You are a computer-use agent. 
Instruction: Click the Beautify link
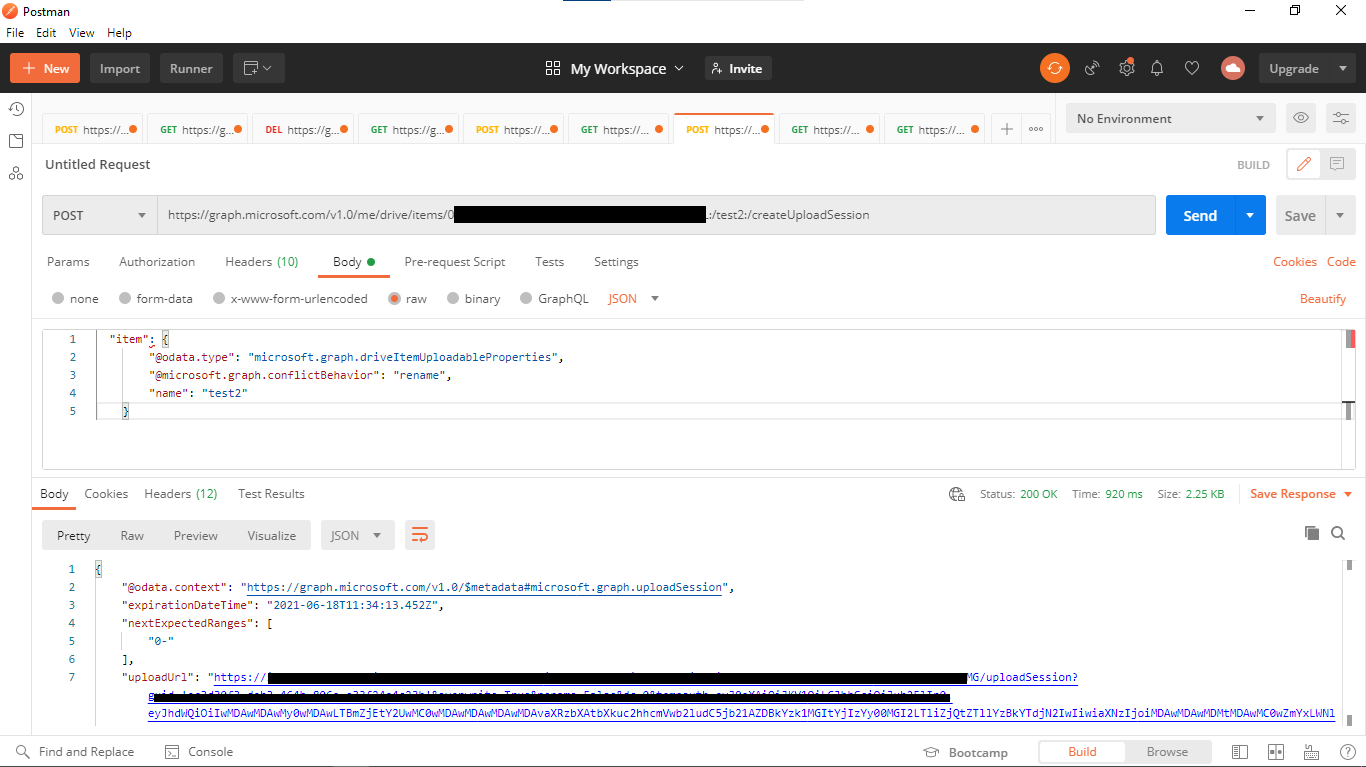1323,298
